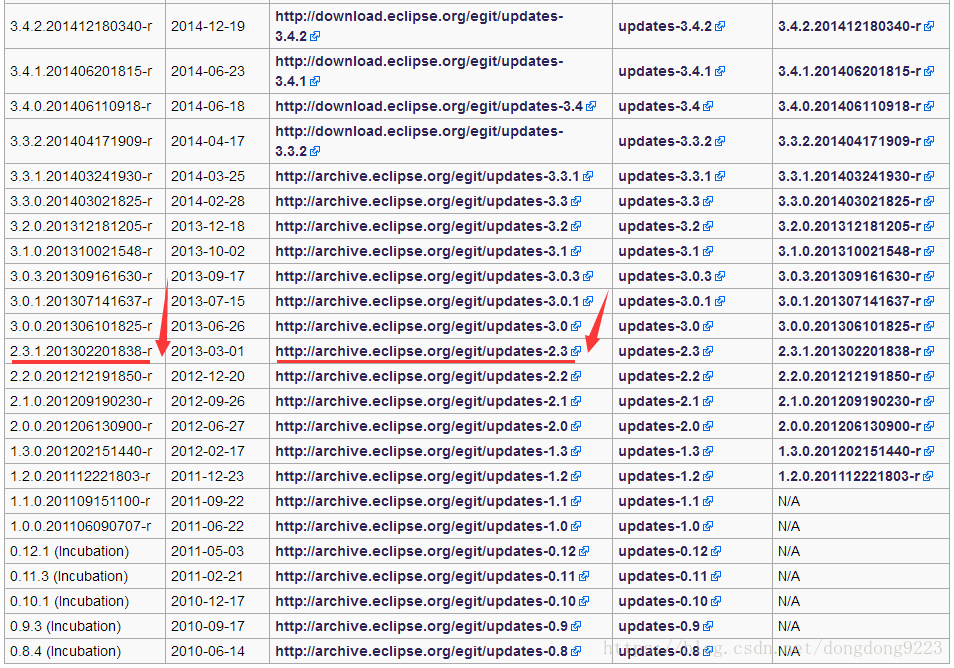Open the full http://archive.eclipse.org/egit/updates-0.10 URL link
954x668 pixels.
[x=432, y=600]
